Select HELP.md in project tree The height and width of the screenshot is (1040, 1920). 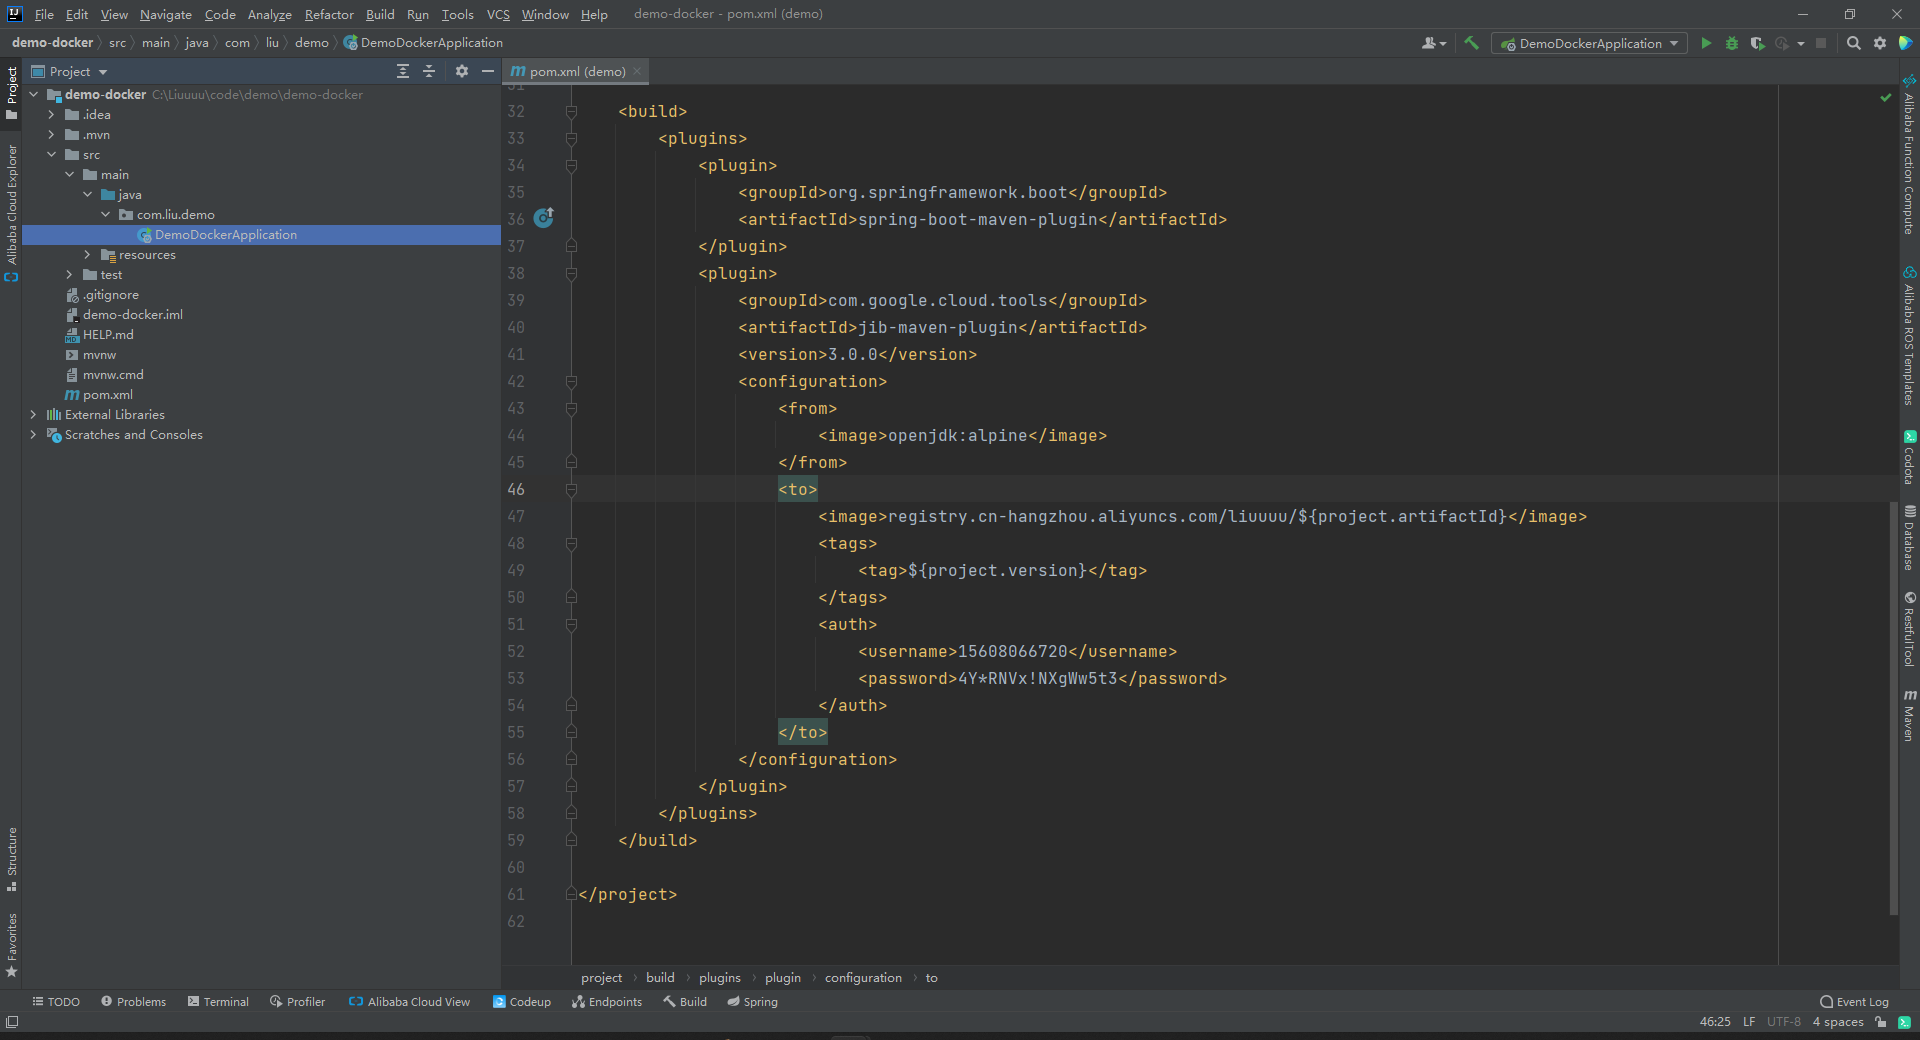108,335
